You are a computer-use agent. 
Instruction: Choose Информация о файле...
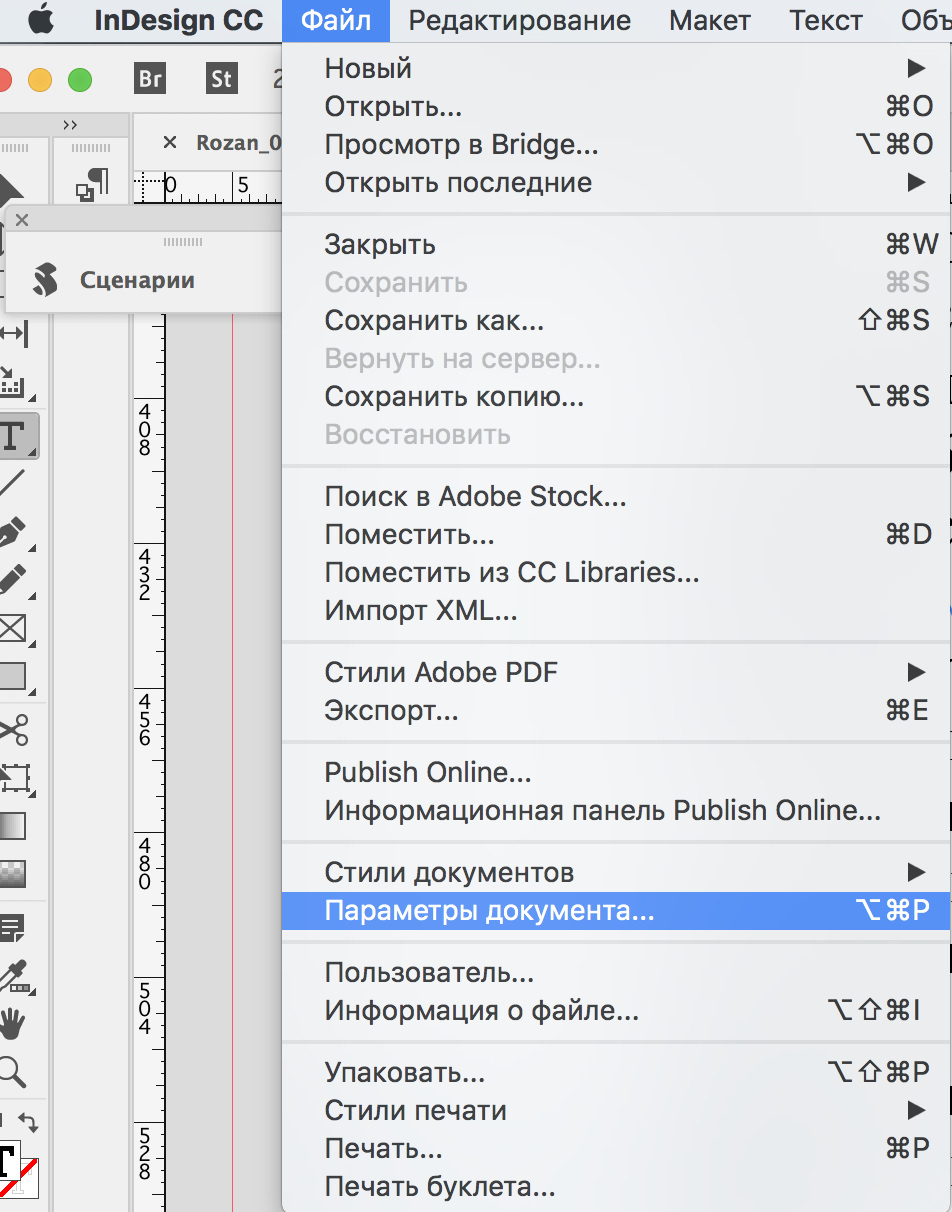tap(615, 1011)
